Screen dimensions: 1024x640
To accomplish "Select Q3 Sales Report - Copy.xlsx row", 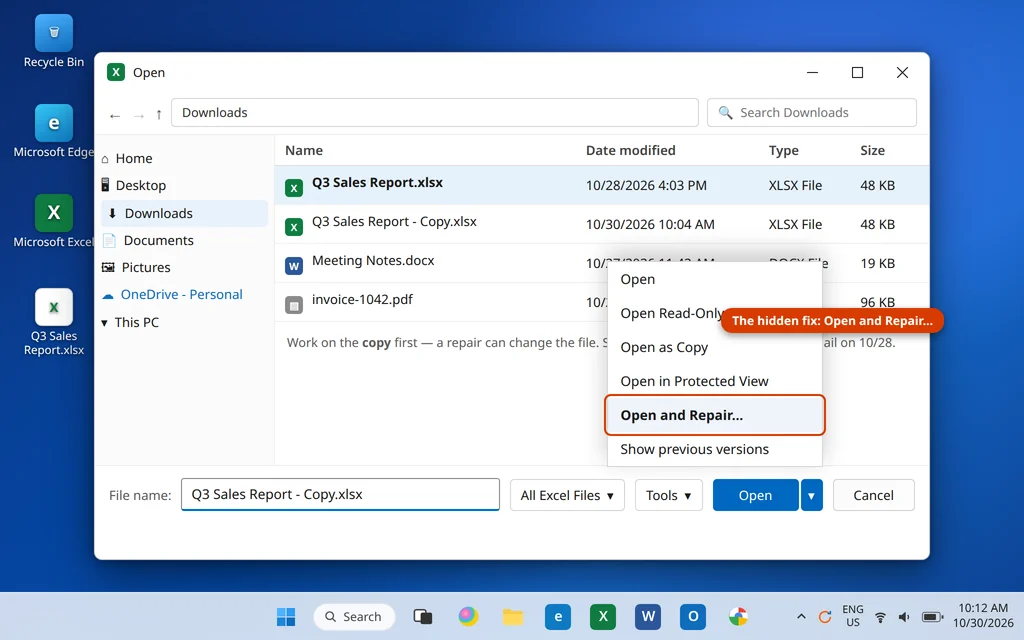I will 601,224.
